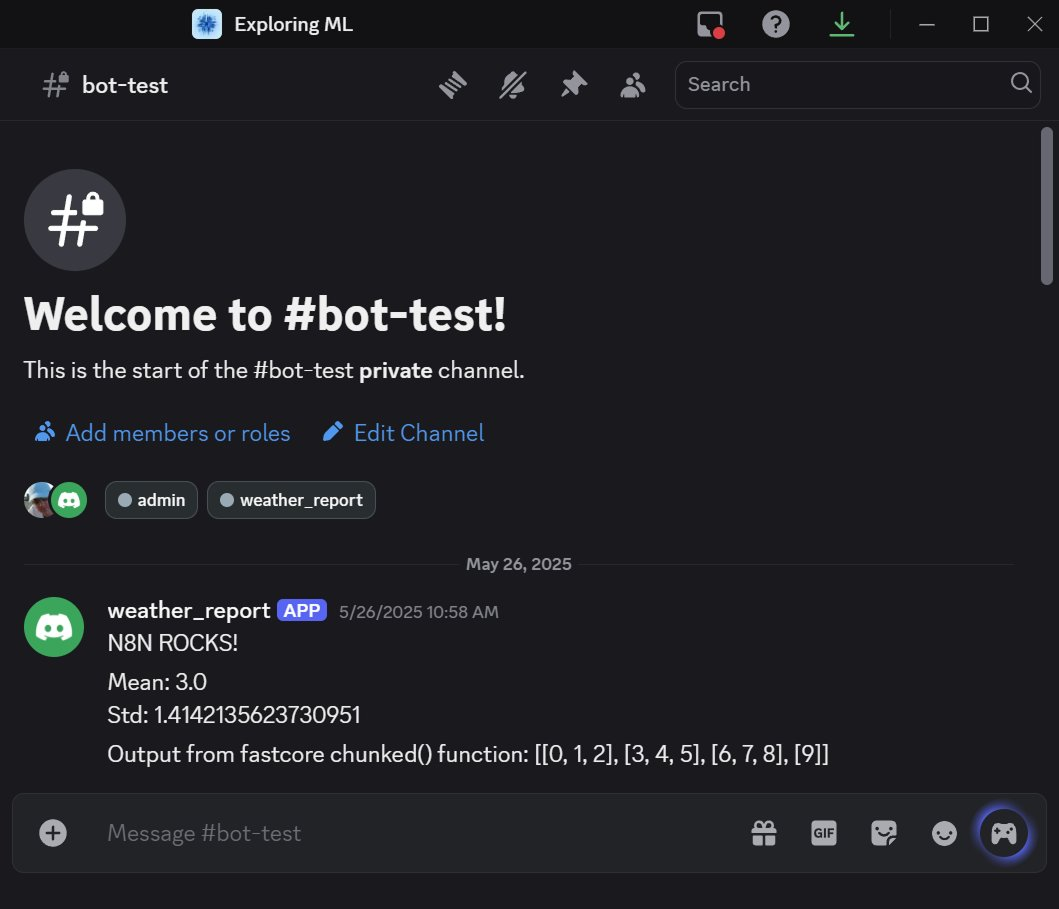Open the attachment plus button
The height and width of the screenshot is (909, 1059).
pyautogui.click(x=52, y=832)
